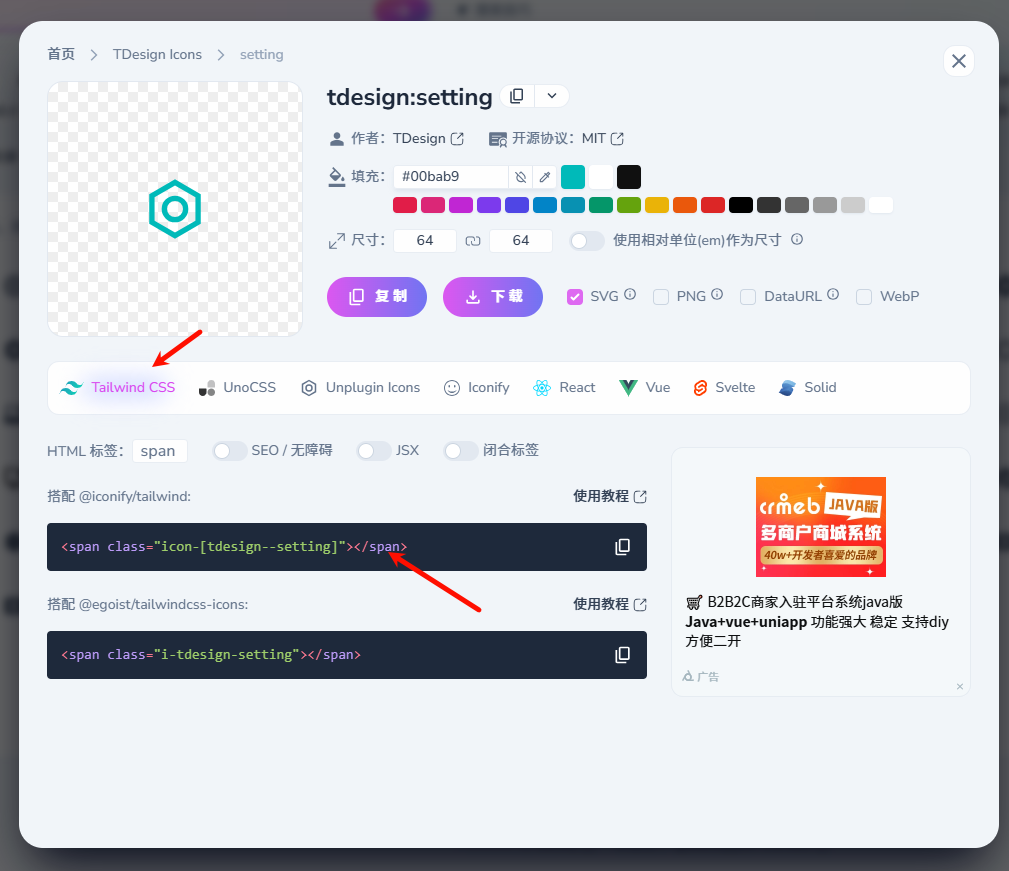Pick the red palette swatch at row start

(x=405, y=205)
